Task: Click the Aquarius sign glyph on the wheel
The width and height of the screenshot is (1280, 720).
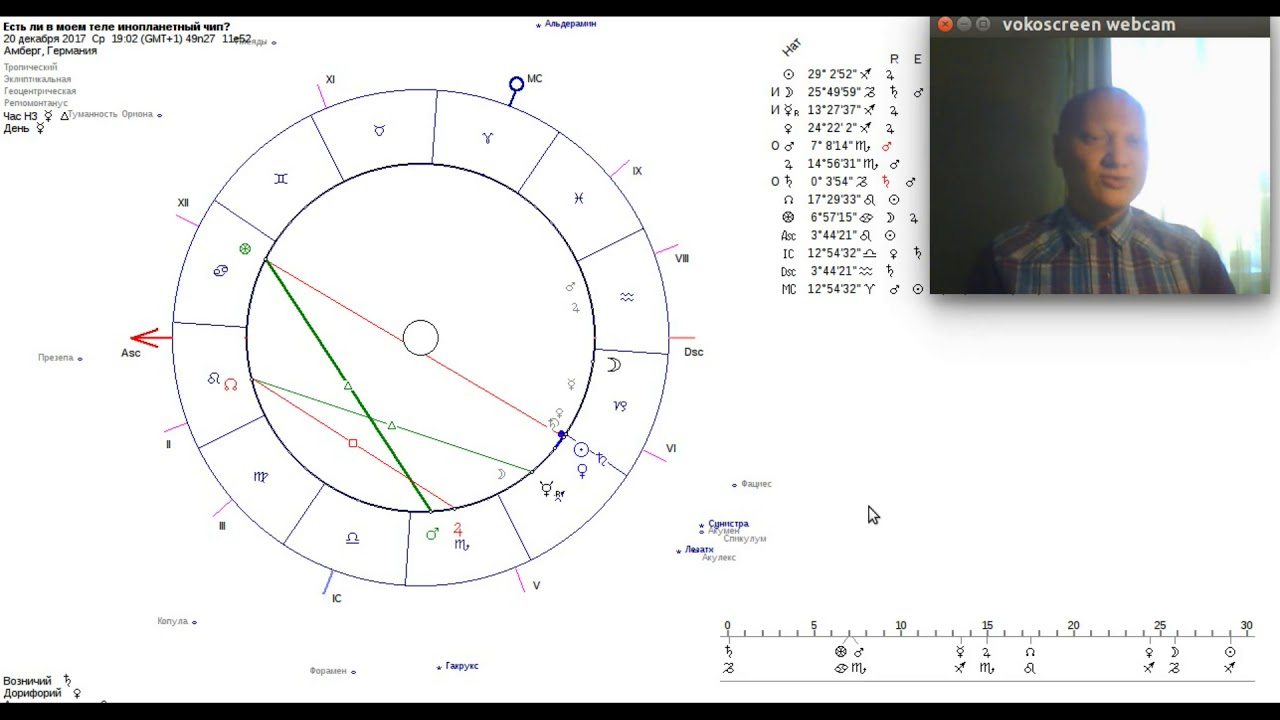Action: [x=626, y=297]
